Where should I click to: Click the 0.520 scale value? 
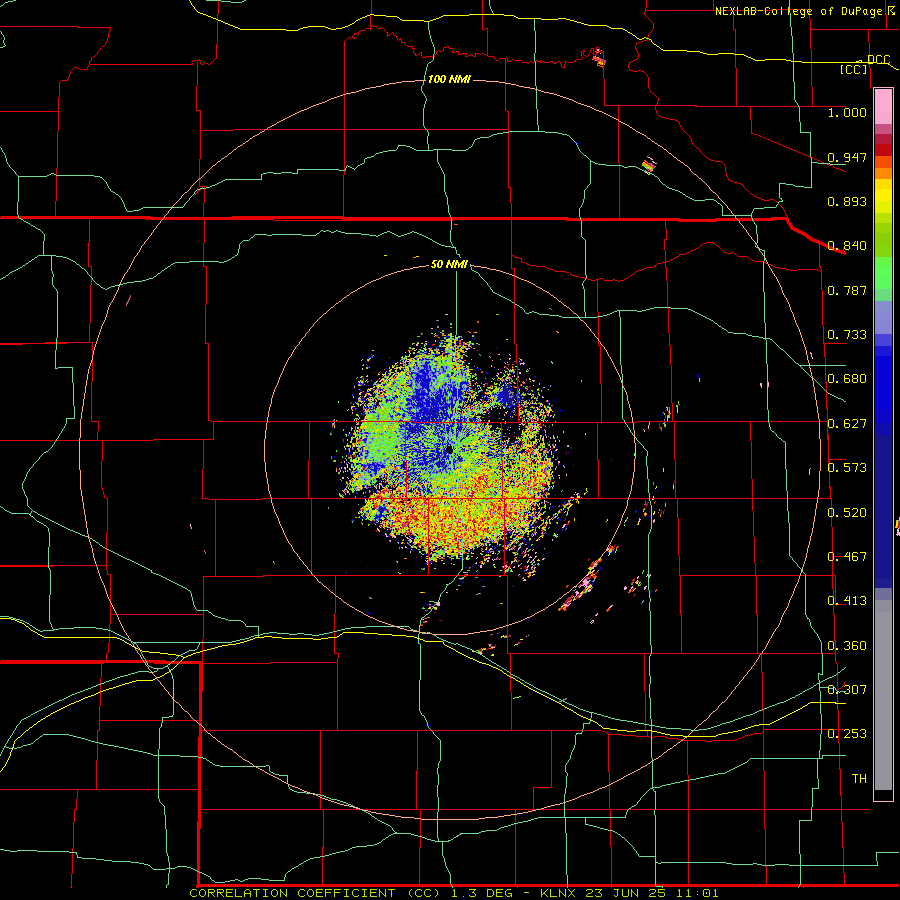pos(847,513)
